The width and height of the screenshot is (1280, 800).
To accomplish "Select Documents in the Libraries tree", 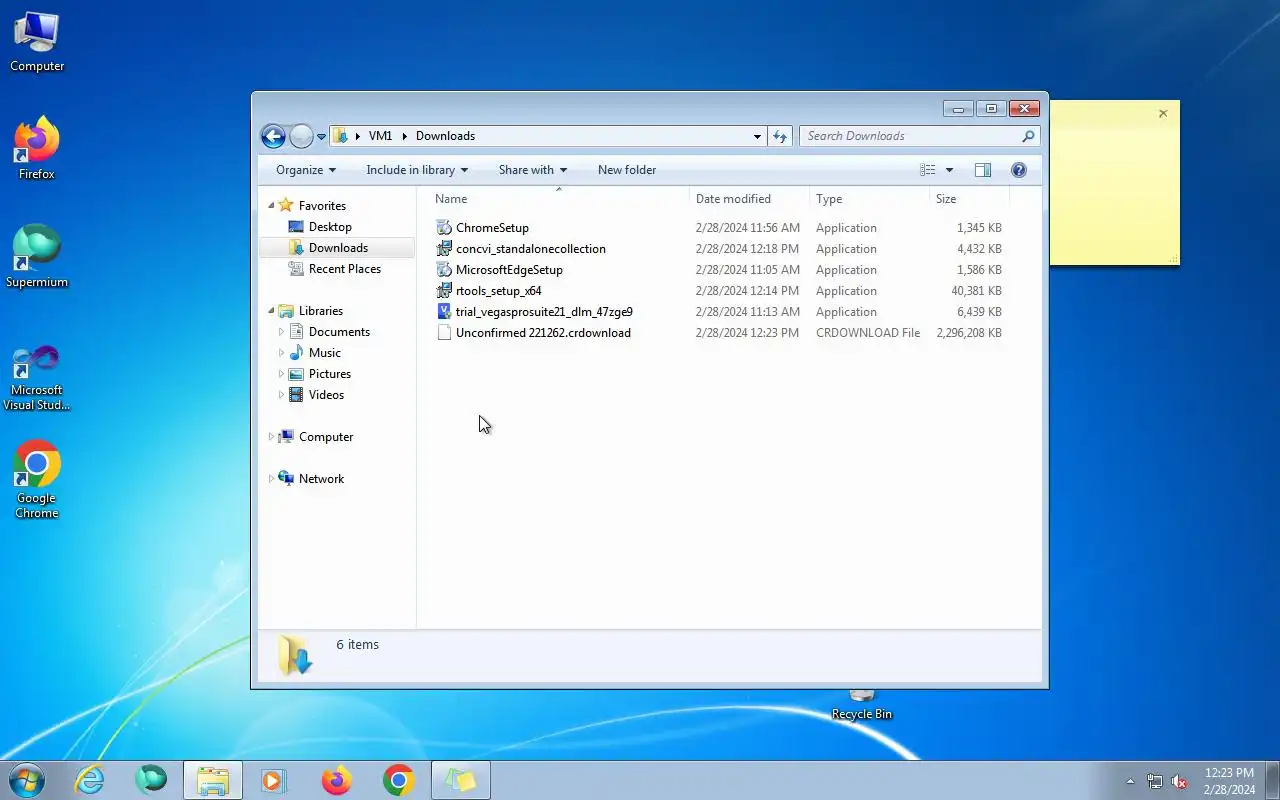I will (339, 332).
